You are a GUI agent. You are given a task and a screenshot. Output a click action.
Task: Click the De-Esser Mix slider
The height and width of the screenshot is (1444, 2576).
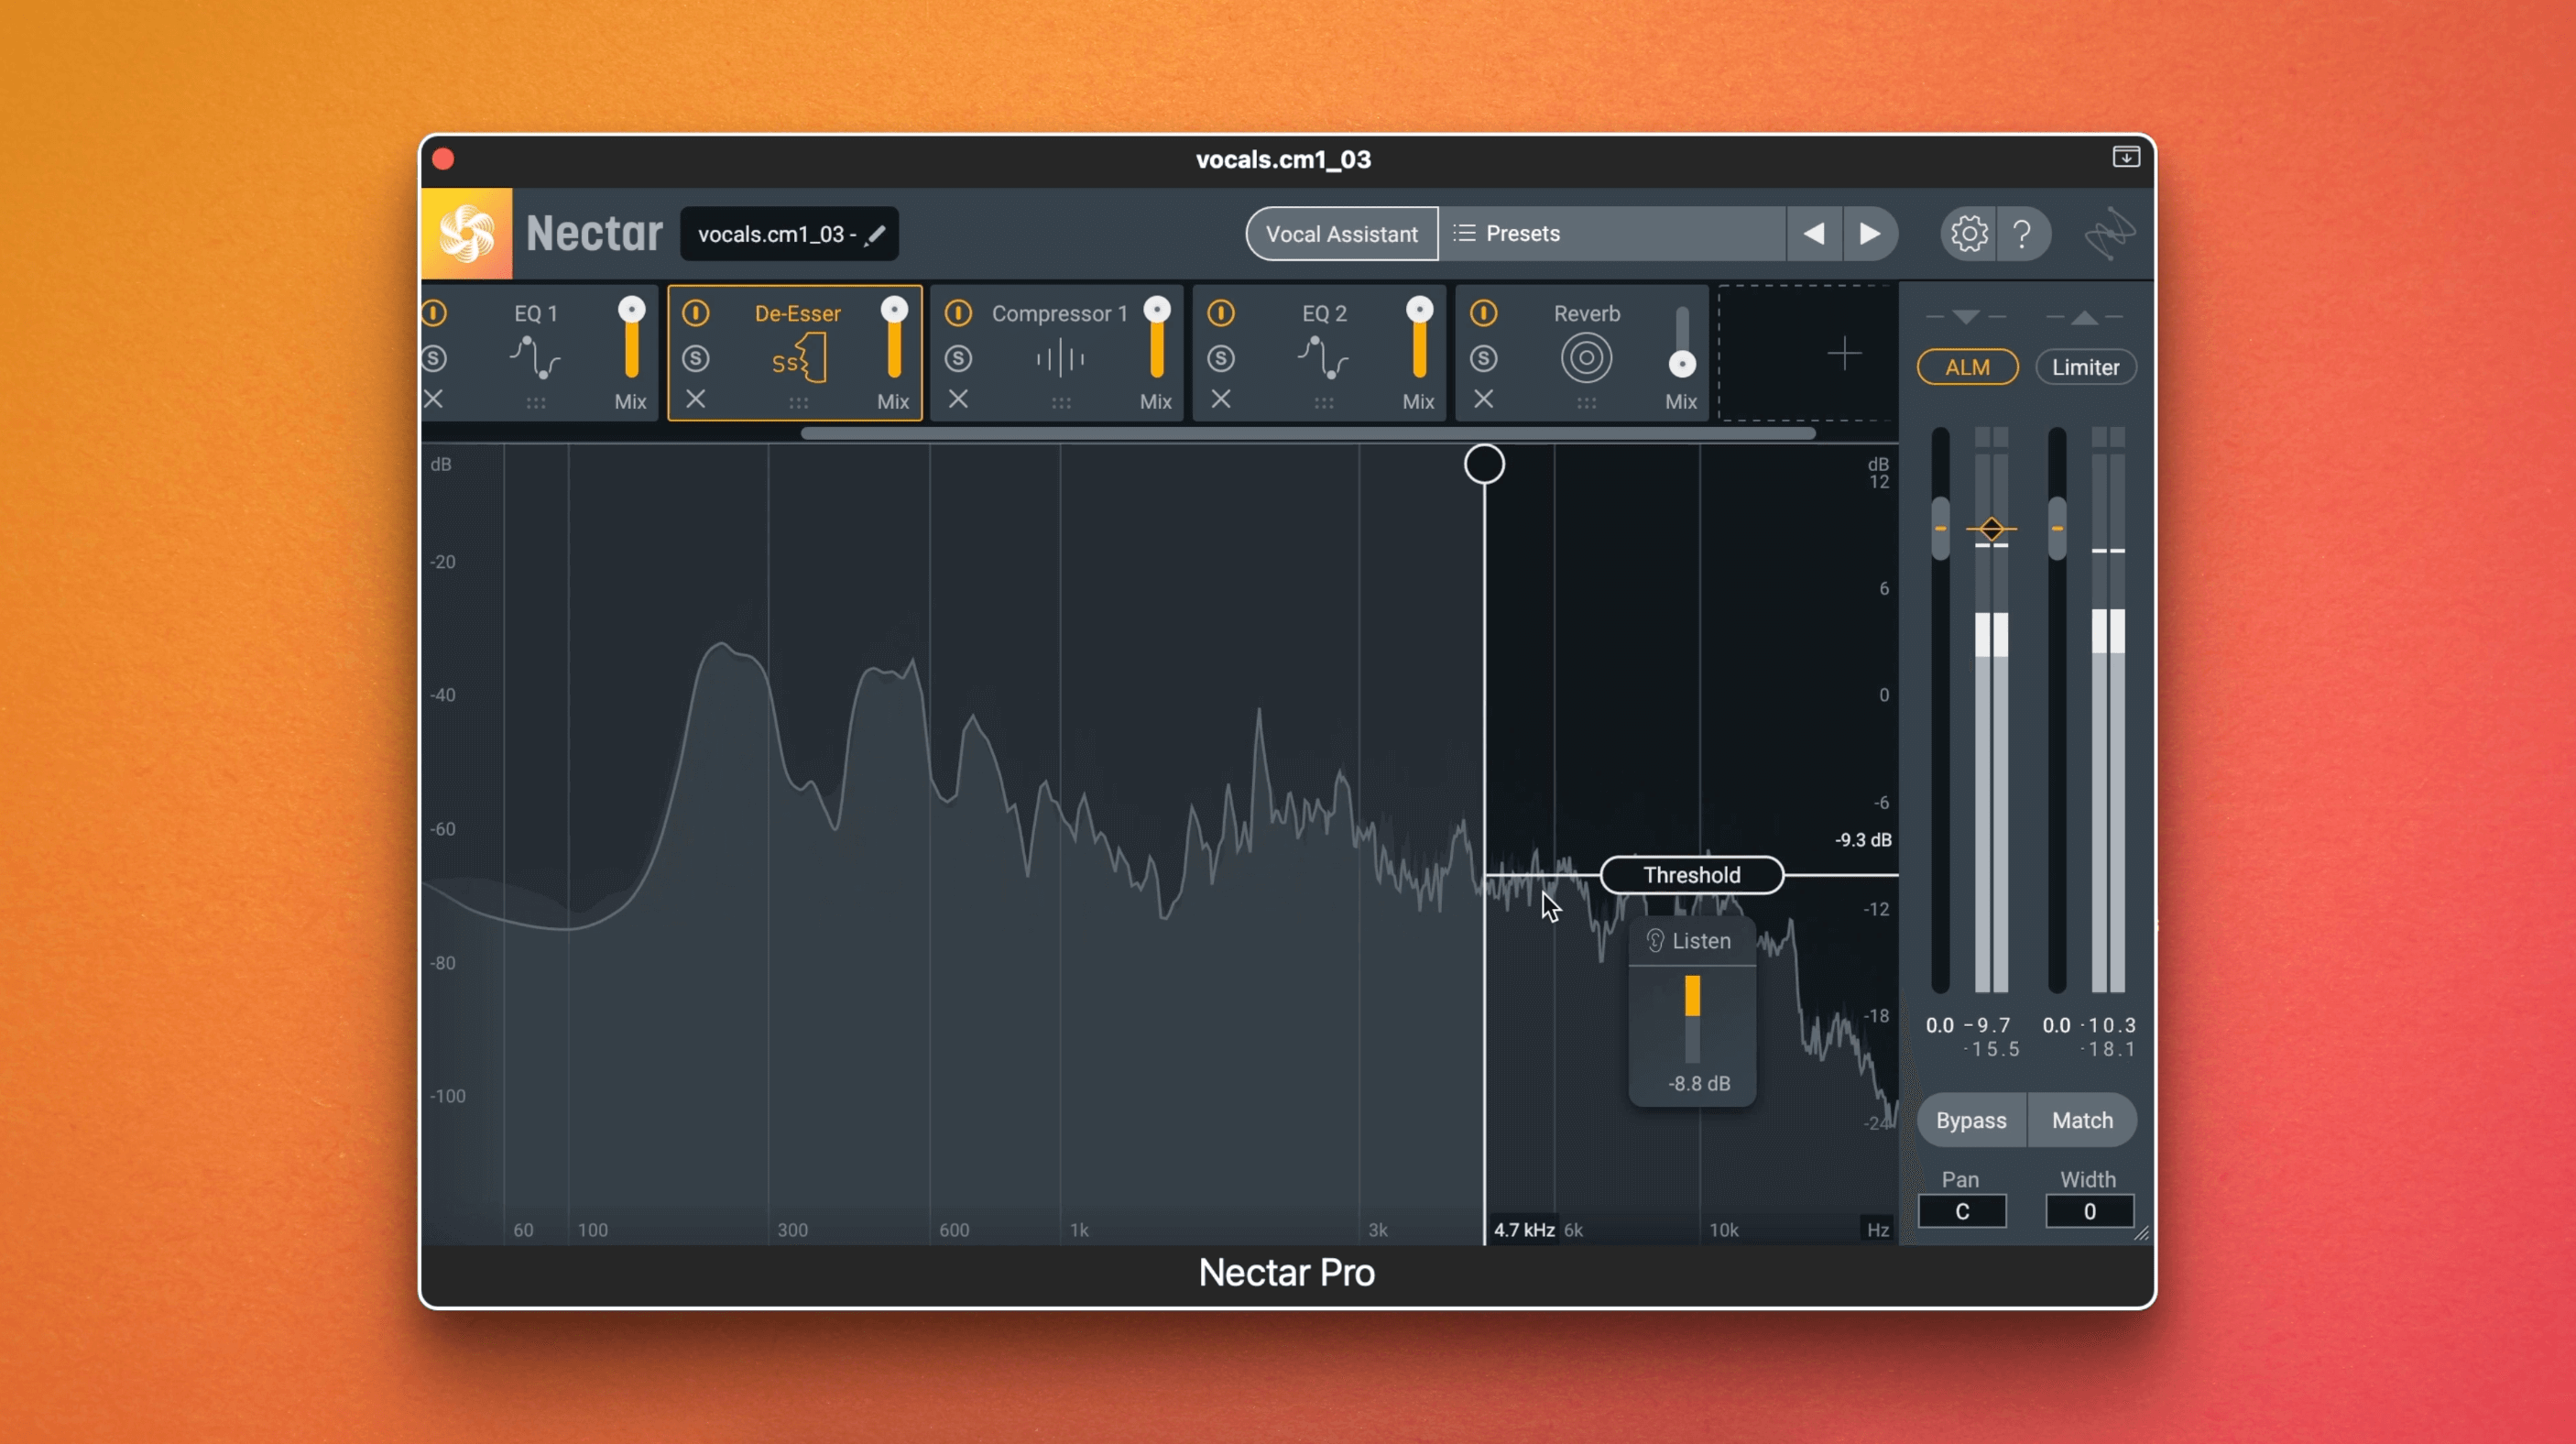click(894, 338)
